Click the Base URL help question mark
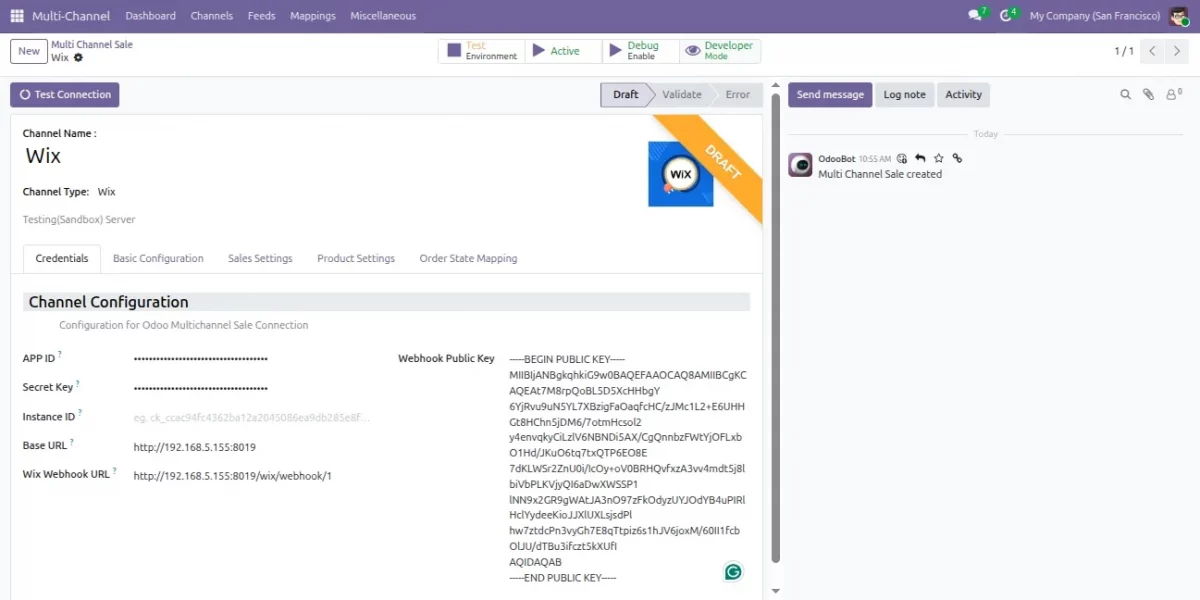The height and width of the screenshot is (600, 1200). pos(72,441)
